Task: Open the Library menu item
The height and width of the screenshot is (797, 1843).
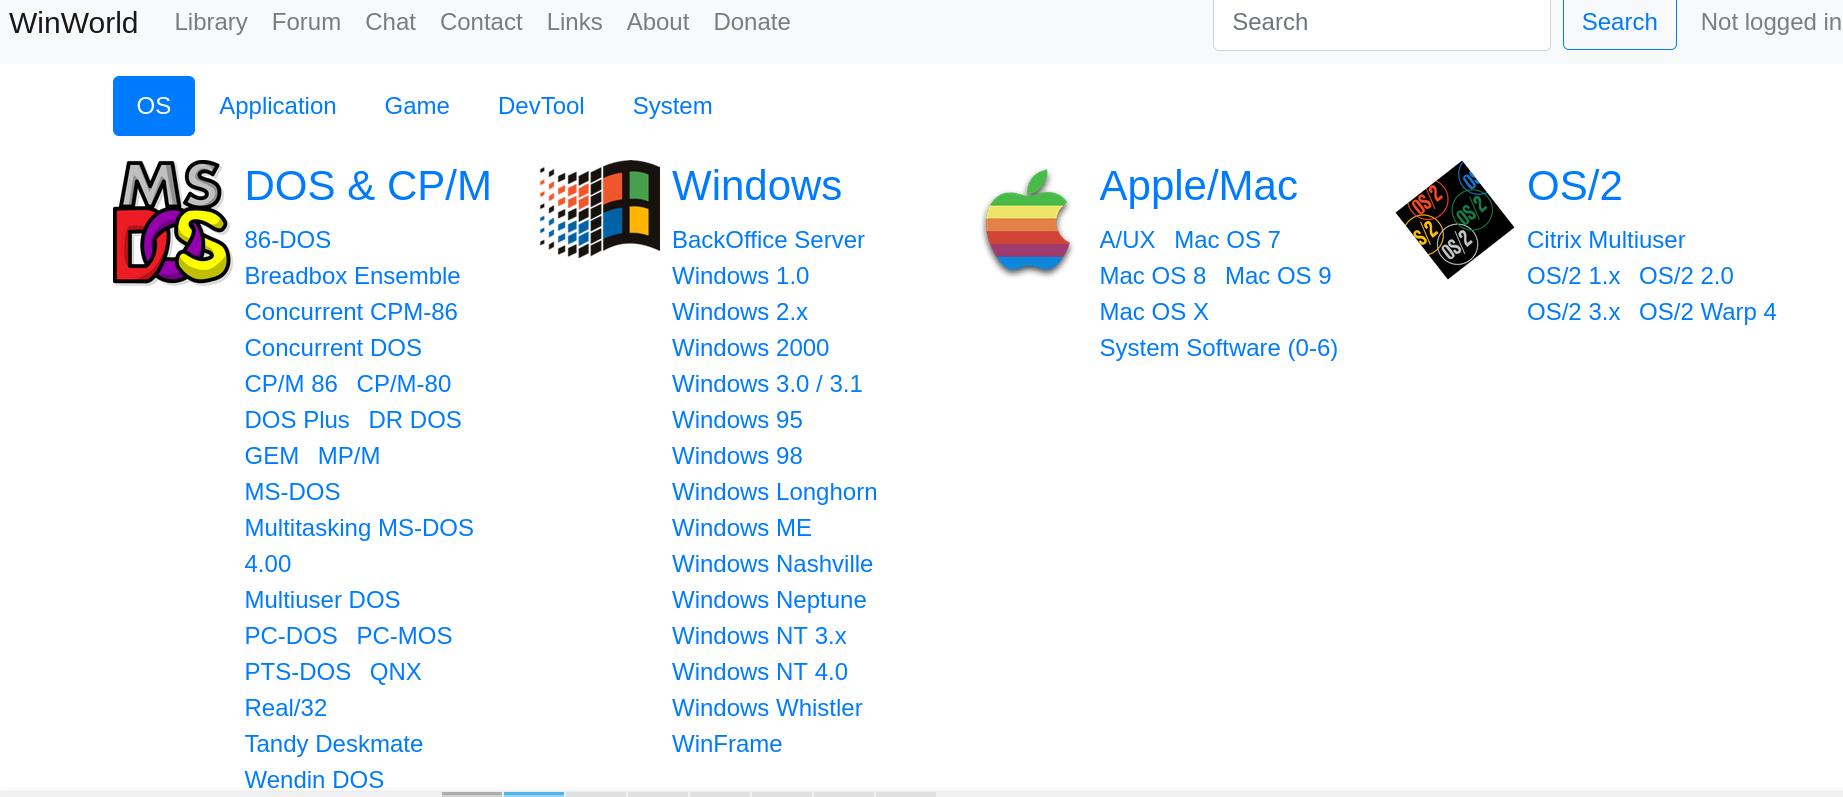Action: point(211,22)
